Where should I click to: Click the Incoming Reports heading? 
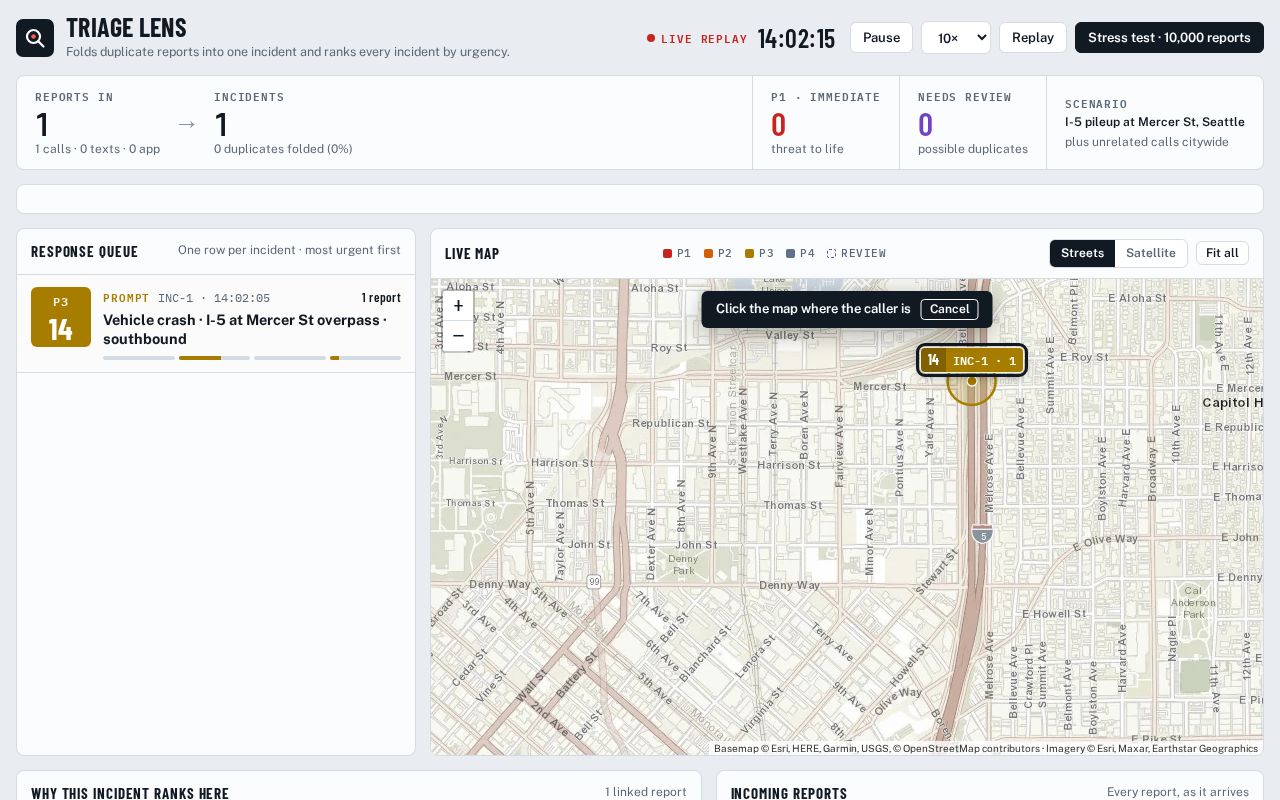(x=789, y=793)
